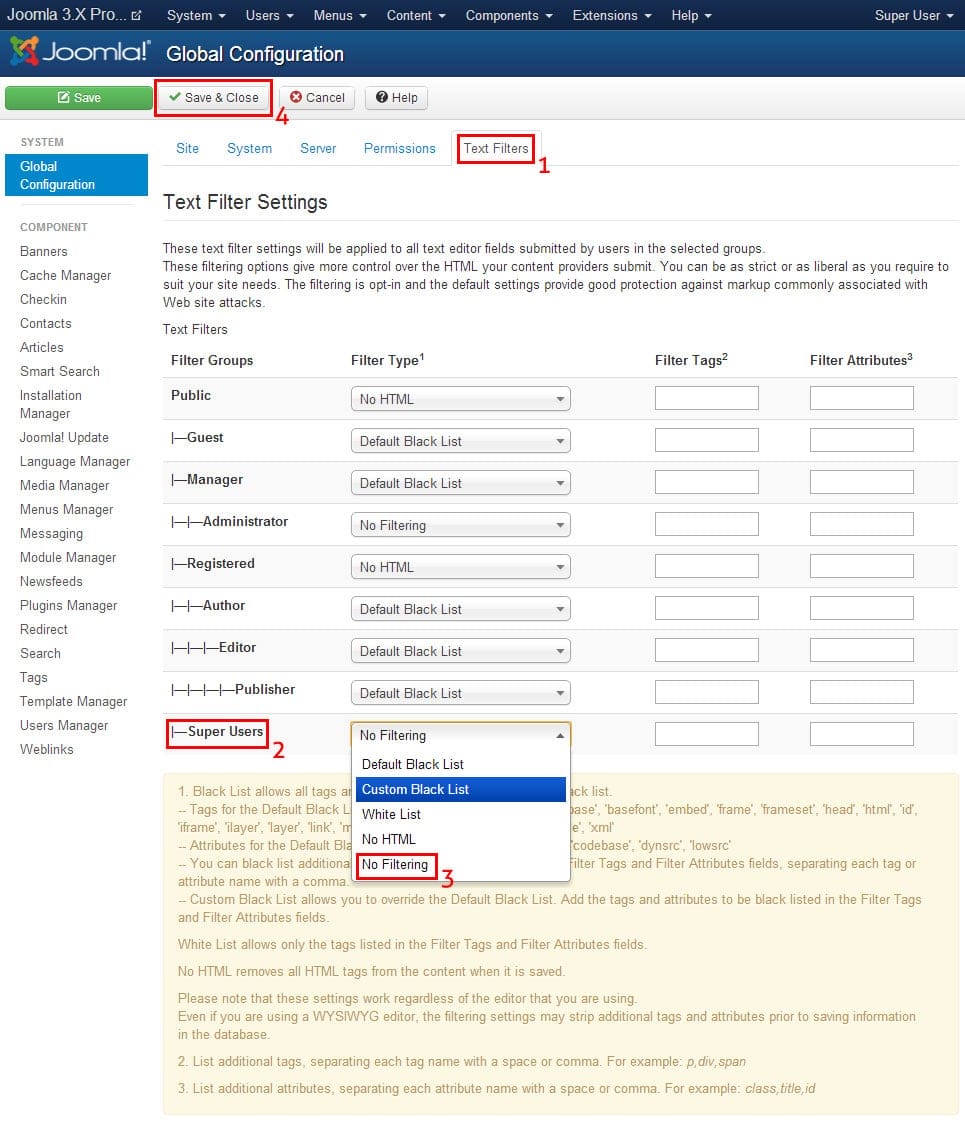Click the Filter Tags field for Guest
The image size is (965, 1121).
706,440
